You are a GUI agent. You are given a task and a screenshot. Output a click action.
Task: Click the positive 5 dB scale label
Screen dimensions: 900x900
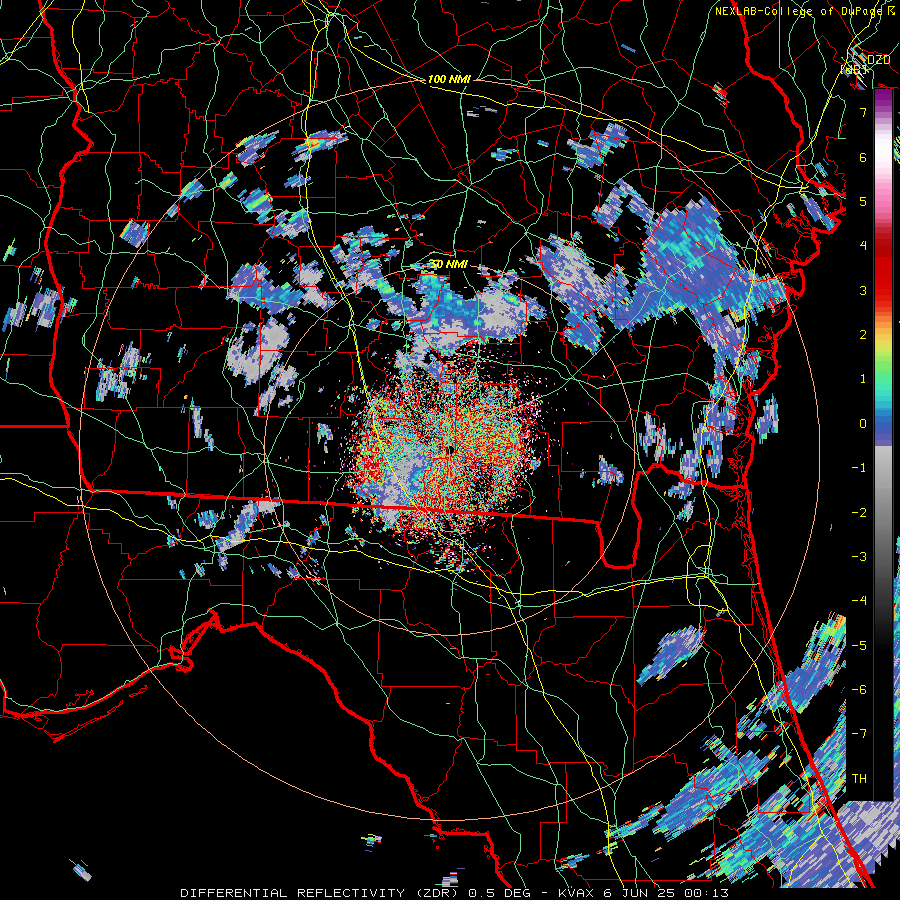[863, 201]
